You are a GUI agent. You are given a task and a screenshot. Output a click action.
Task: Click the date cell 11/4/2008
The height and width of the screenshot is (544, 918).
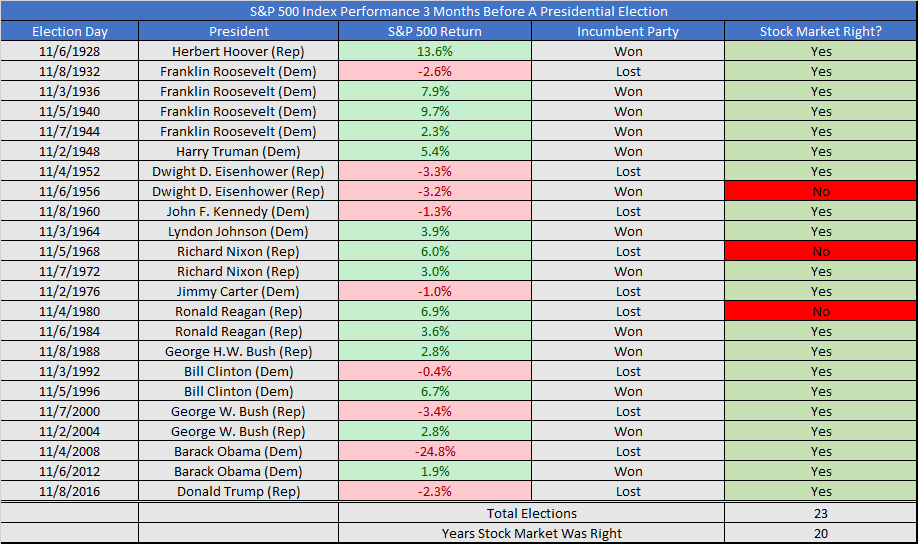[x=70, y=451]
